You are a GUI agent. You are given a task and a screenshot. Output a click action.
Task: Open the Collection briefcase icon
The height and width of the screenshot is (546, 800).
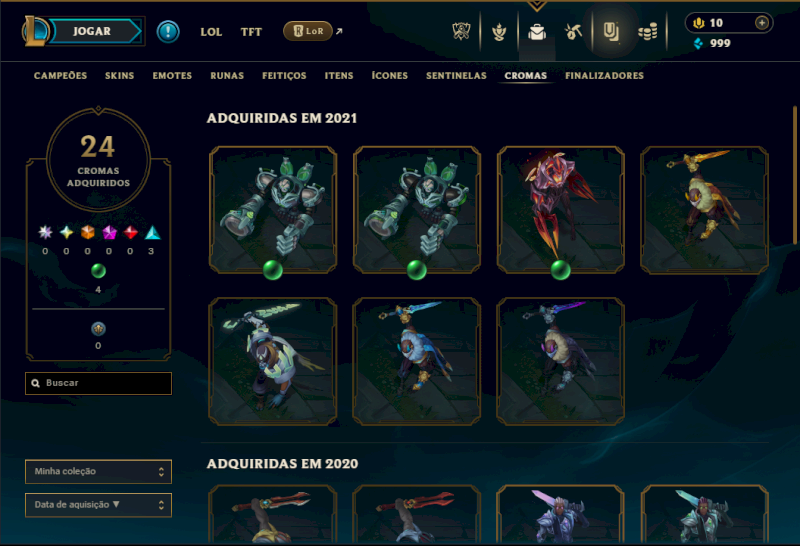click(x=537, y=32)
